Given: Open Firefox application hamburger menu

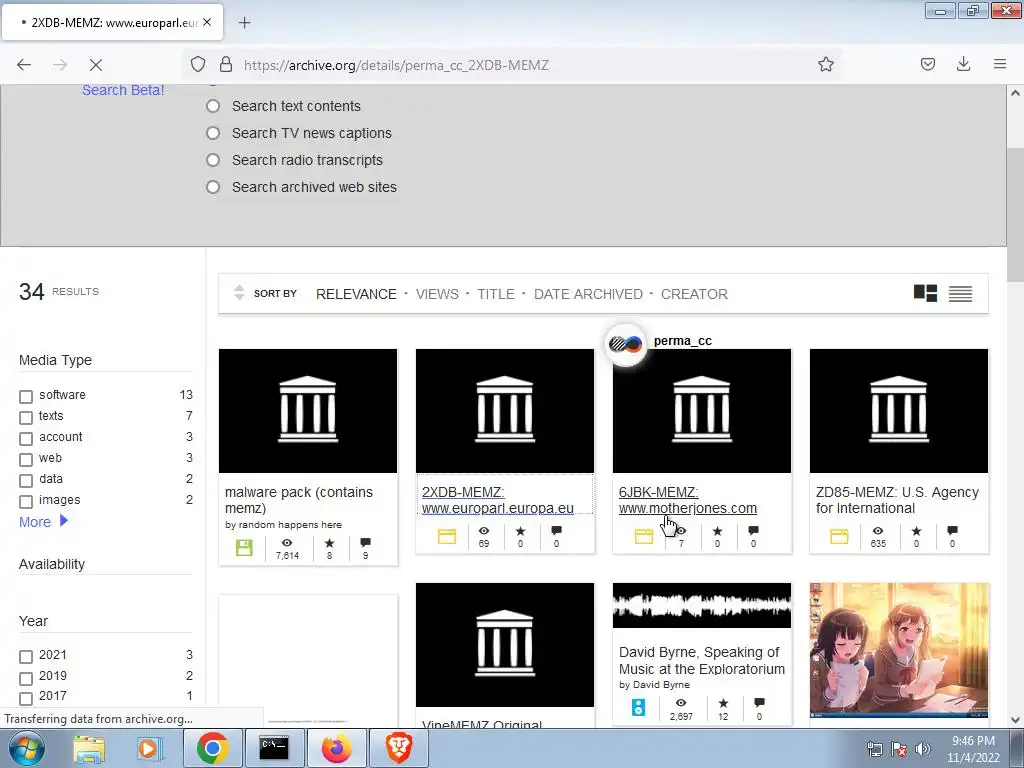Looking at the screenshot, I should coord(1000,65).
